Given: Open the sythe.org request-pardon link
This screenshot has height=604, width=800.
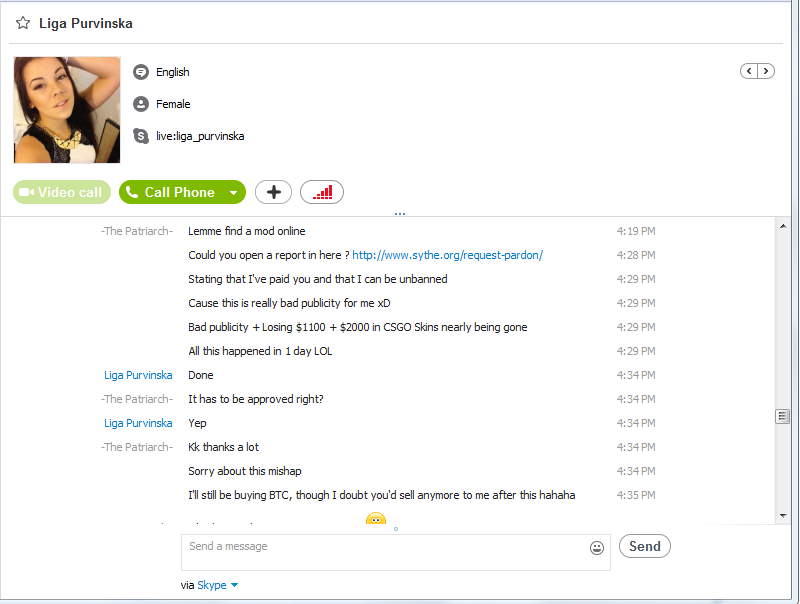Looking at the screenshot, I should 447,255.
